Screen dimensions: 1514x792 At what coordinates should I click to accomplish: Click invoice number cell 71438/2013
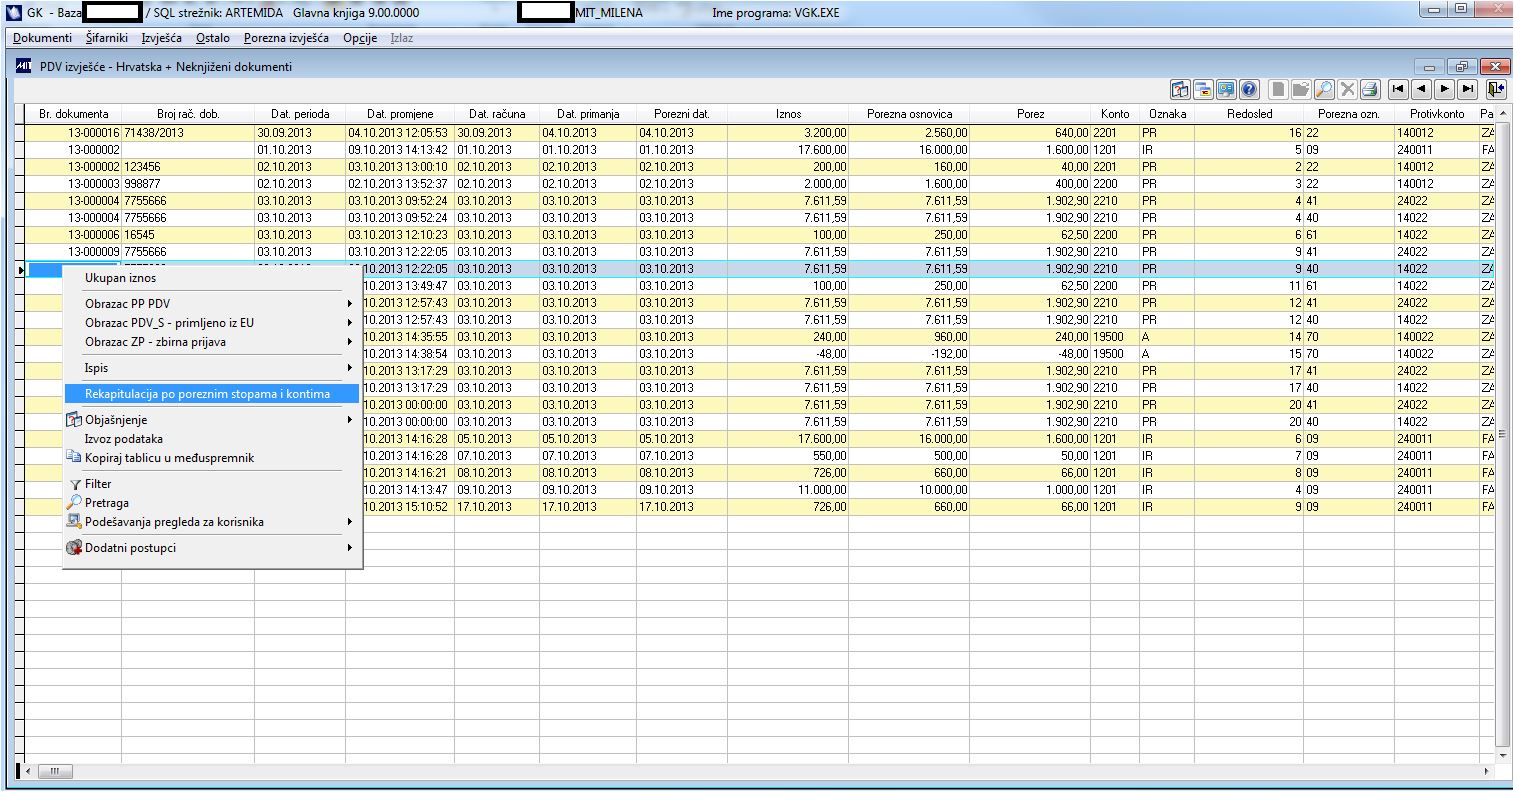point(188,133)
